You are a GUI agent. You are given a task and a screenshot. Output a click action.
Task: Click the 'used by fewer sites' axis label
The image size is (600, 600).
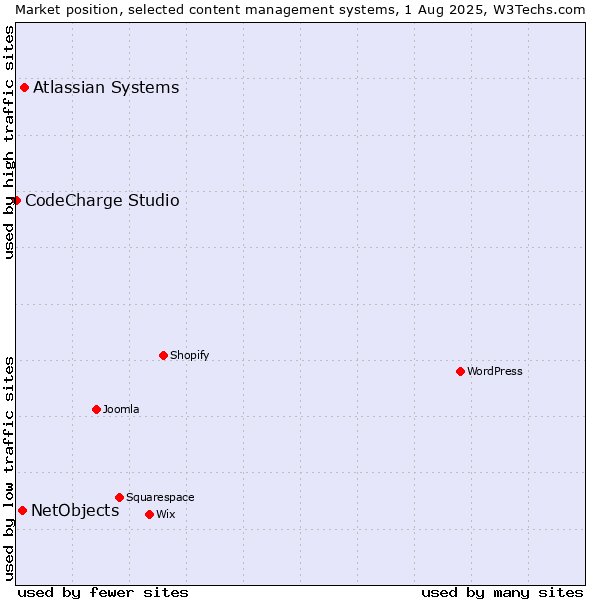[103, 593]
